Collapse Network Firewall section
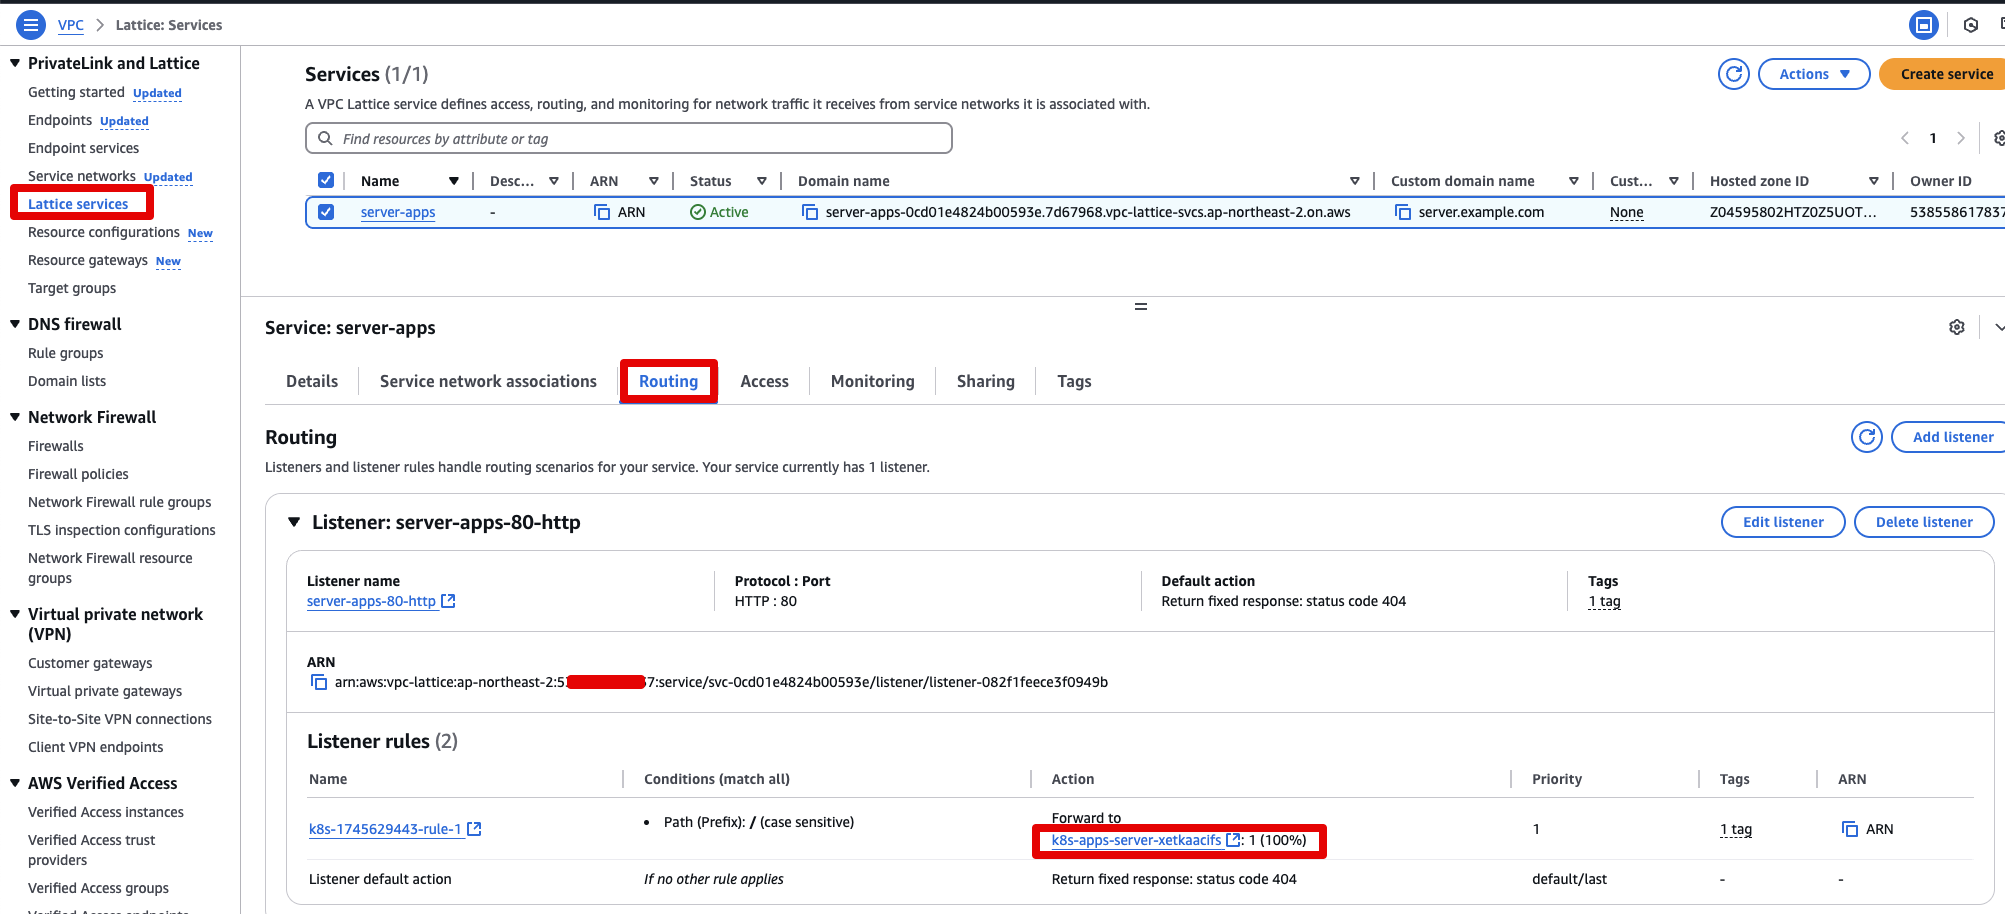Viewport: 2005px width, 914px height. tap(15, 417)
